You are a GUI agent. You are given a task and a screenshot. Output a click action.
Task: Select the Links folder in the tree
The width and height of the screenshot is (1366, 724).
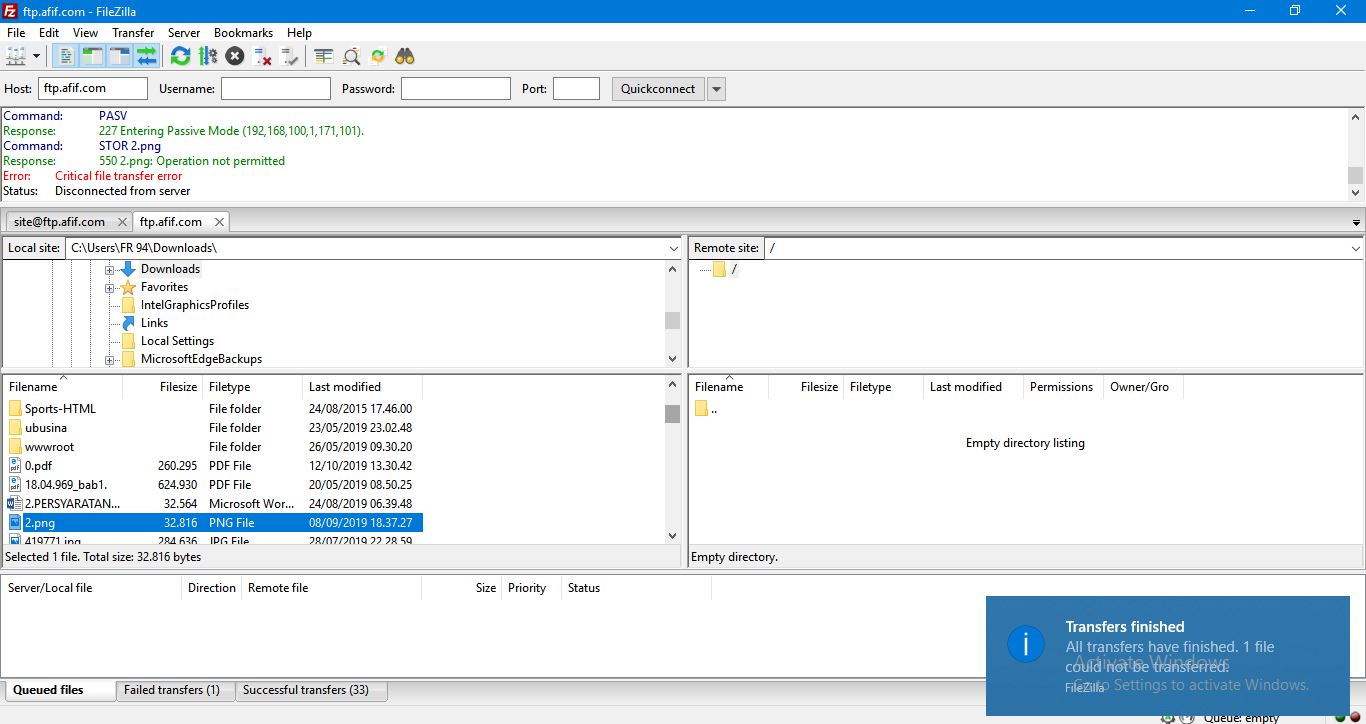pos(154,323)
